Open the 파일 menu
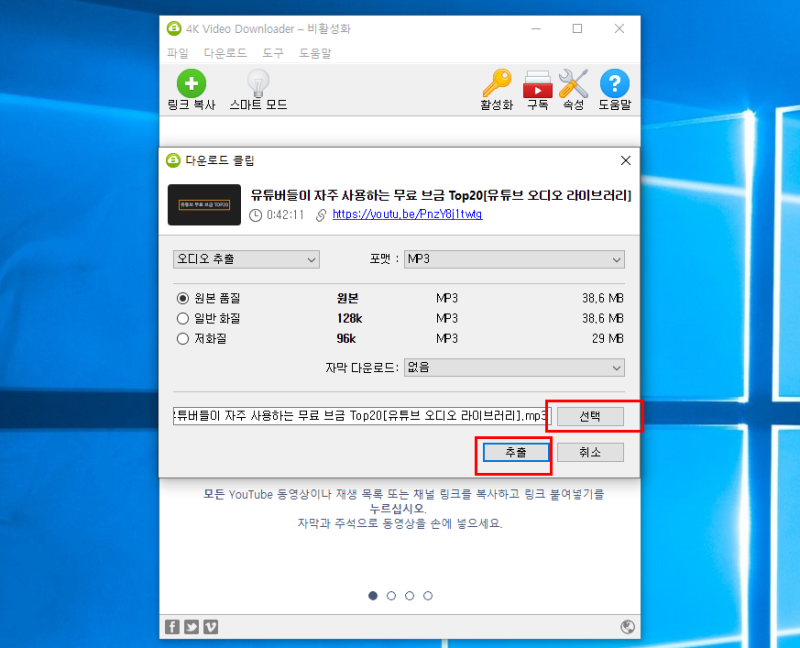This screenshot has width=800, height=648. [x=178, y=53]
